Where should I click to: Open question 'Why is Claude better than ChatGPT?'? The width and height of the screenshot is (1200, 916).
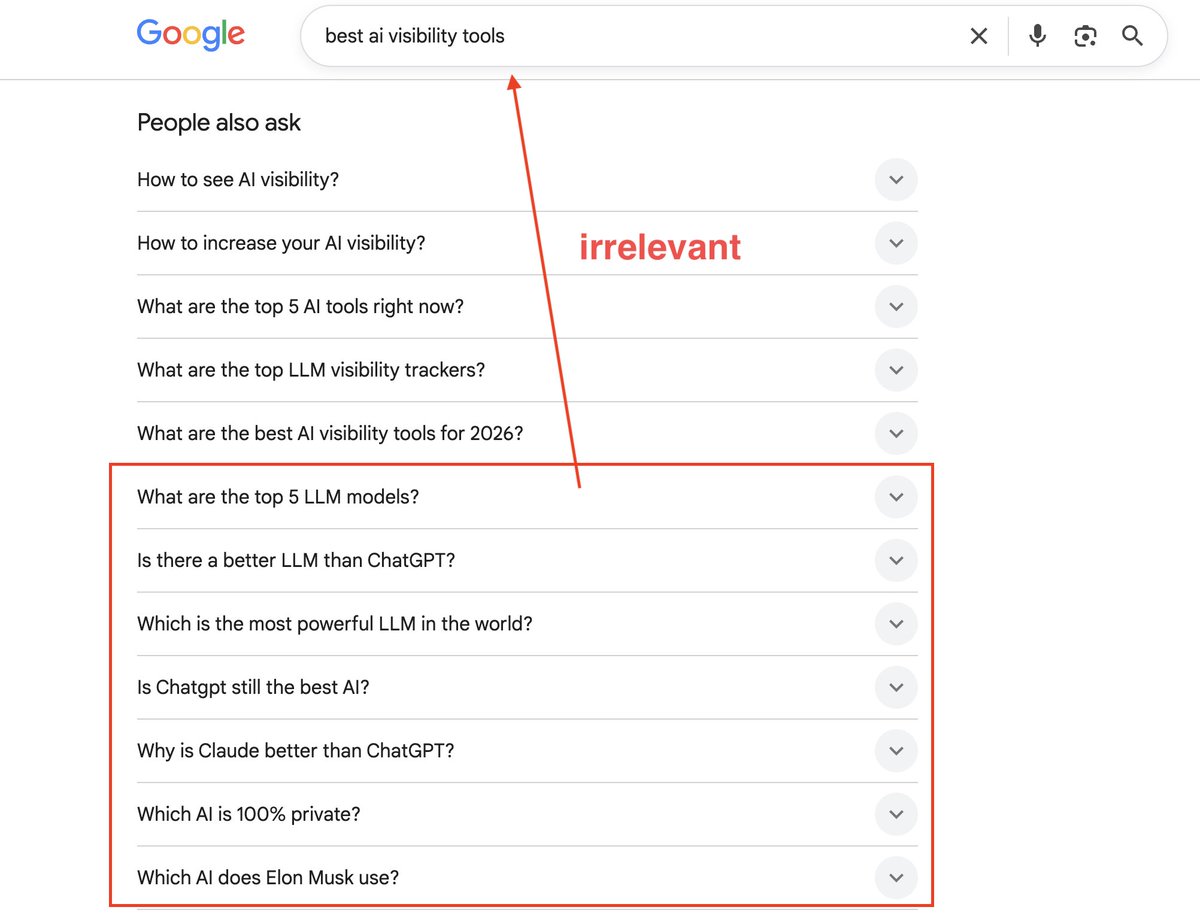[x=296, y=751]
